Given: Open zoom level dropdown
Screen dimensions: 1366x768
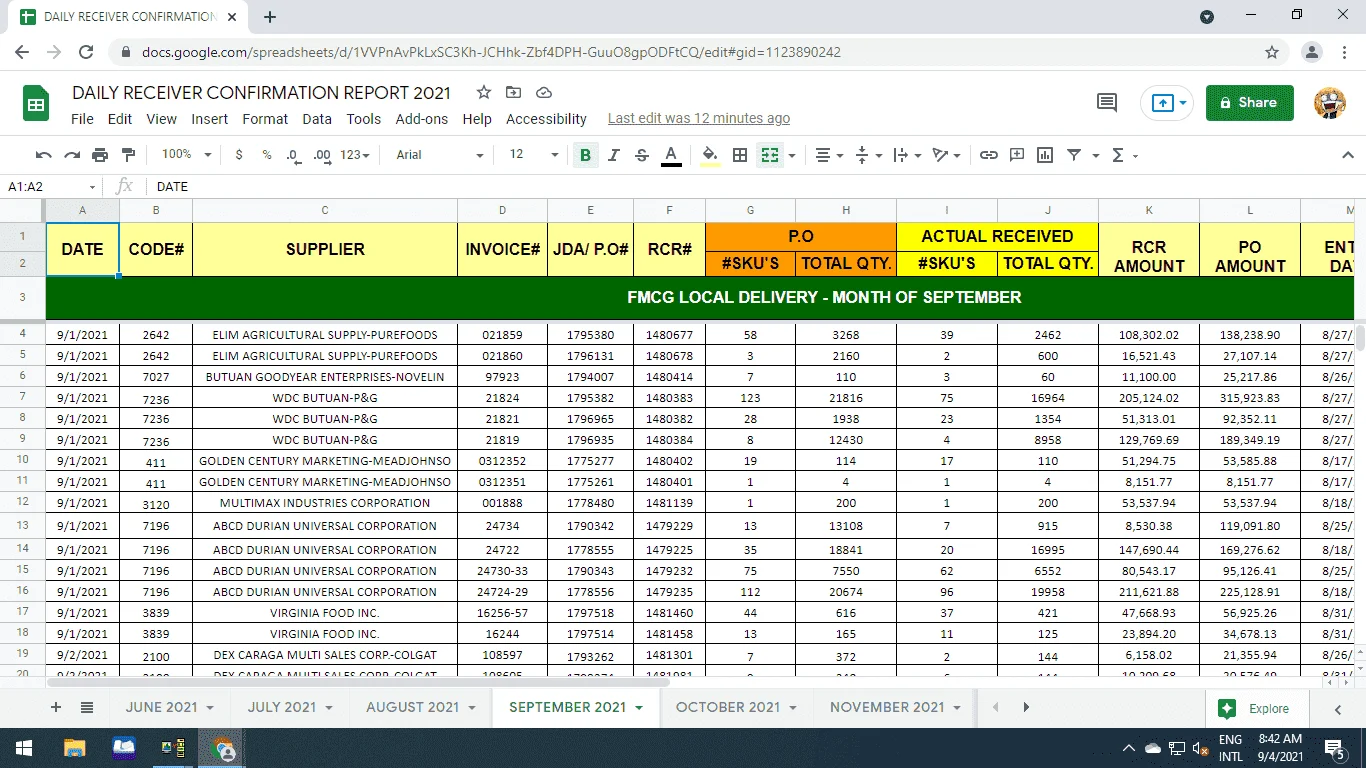Looking at the screenshot, I should [187, 155].
